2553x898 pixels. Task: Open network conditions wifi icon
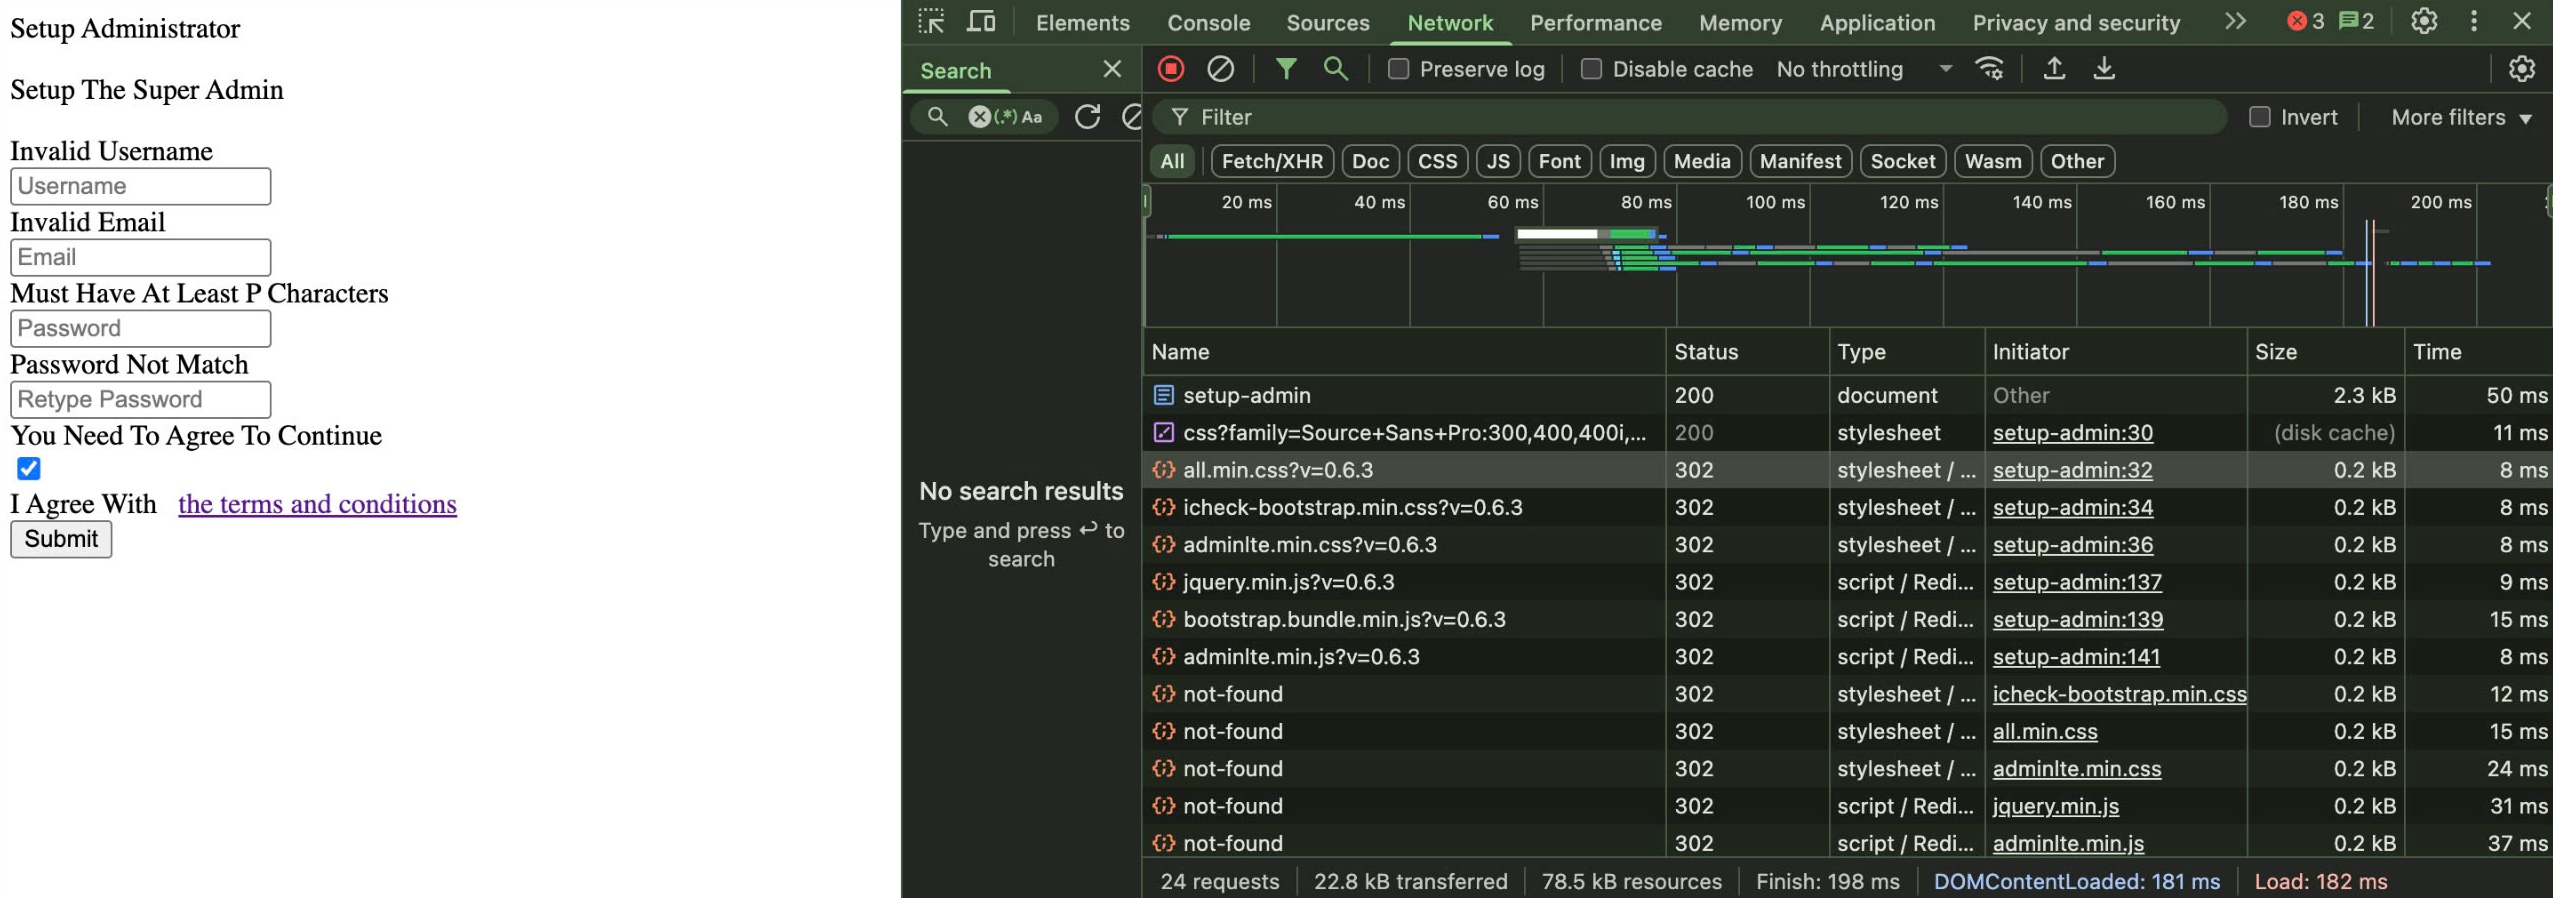1989,68
